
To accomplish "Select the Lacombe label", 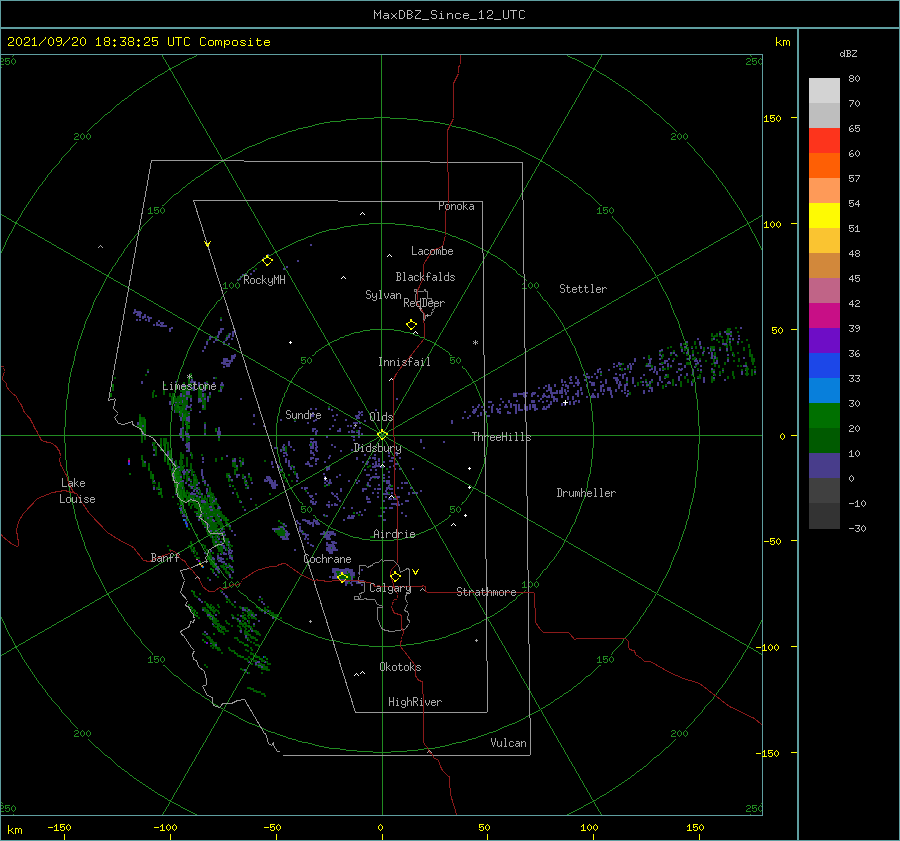I will 432,251.
